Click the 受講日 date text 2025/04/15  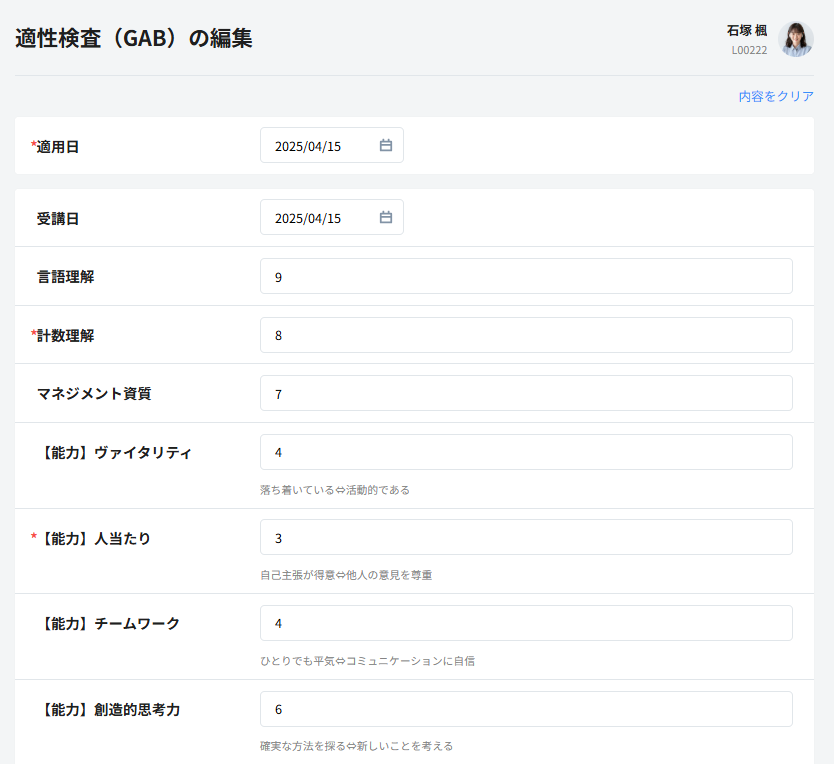[308, 218]
